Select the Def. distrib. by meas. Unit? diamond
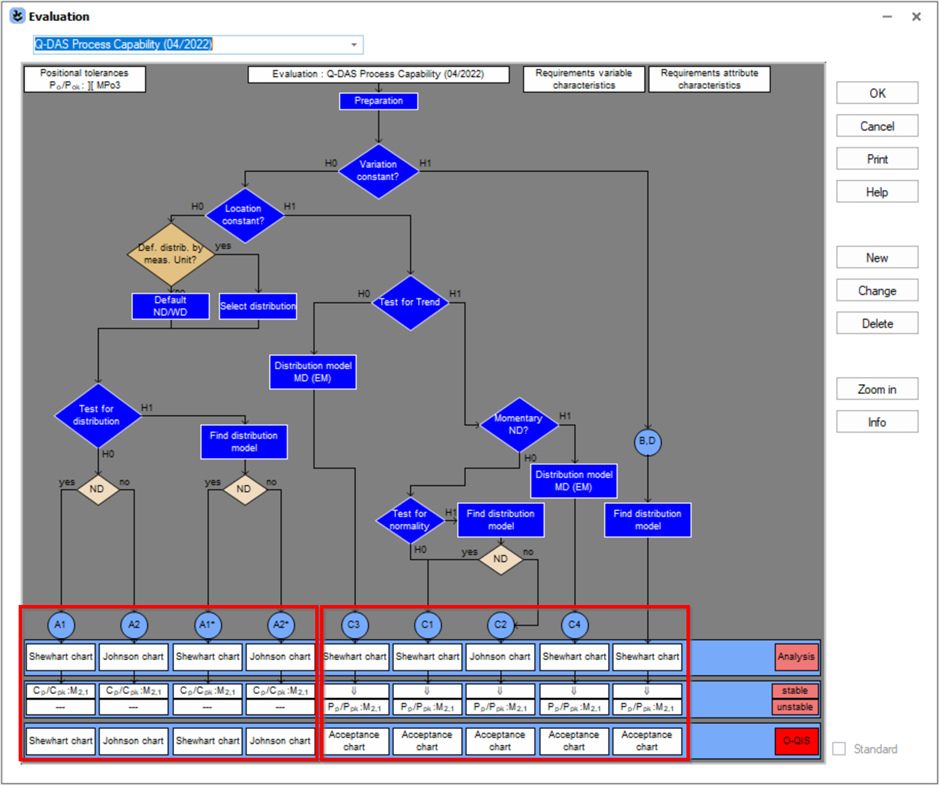Viewport: 939px width, 785px height. tap(171, 254)
